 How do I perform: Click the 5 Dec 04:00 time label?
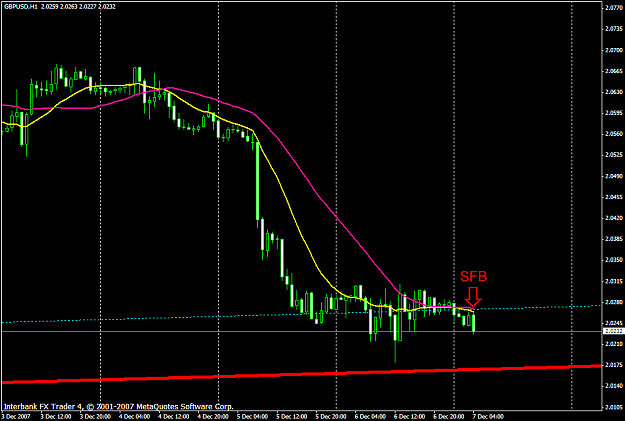252,417
